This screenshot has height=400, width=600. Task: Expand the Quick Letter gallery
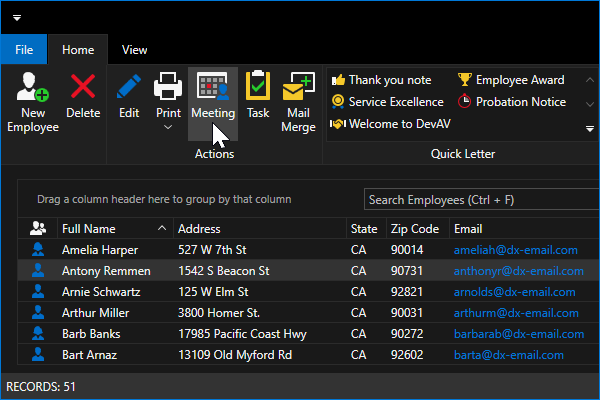point(590,128)
